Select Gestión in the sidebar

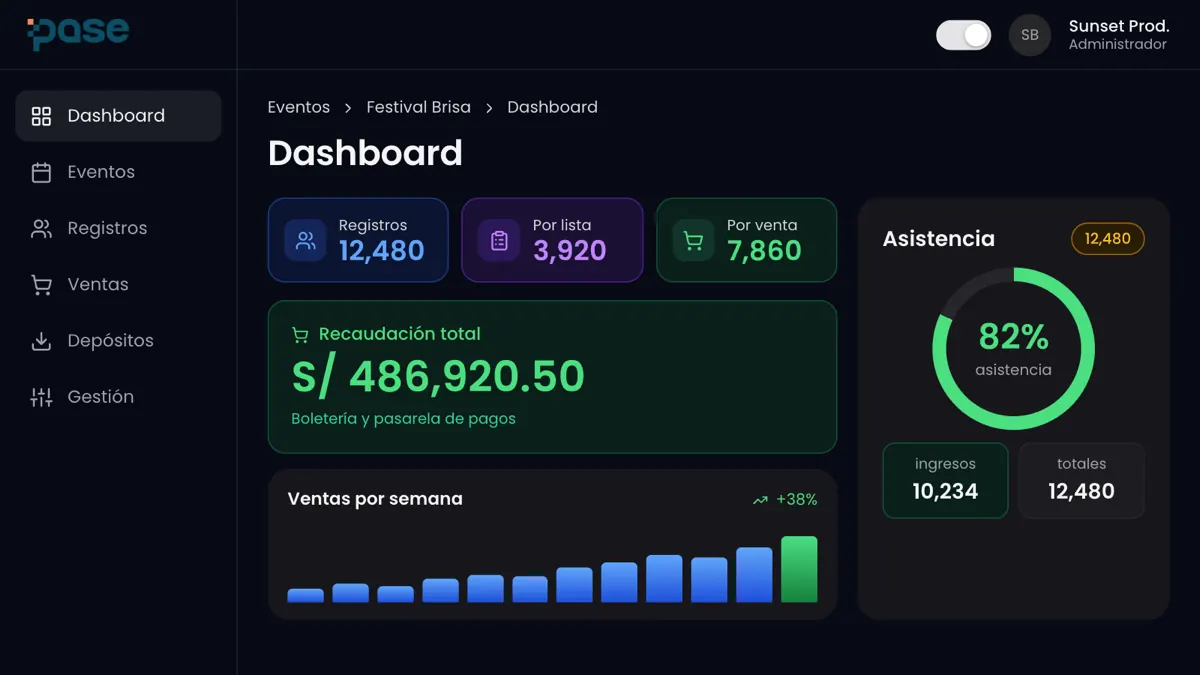click(118, 397)
